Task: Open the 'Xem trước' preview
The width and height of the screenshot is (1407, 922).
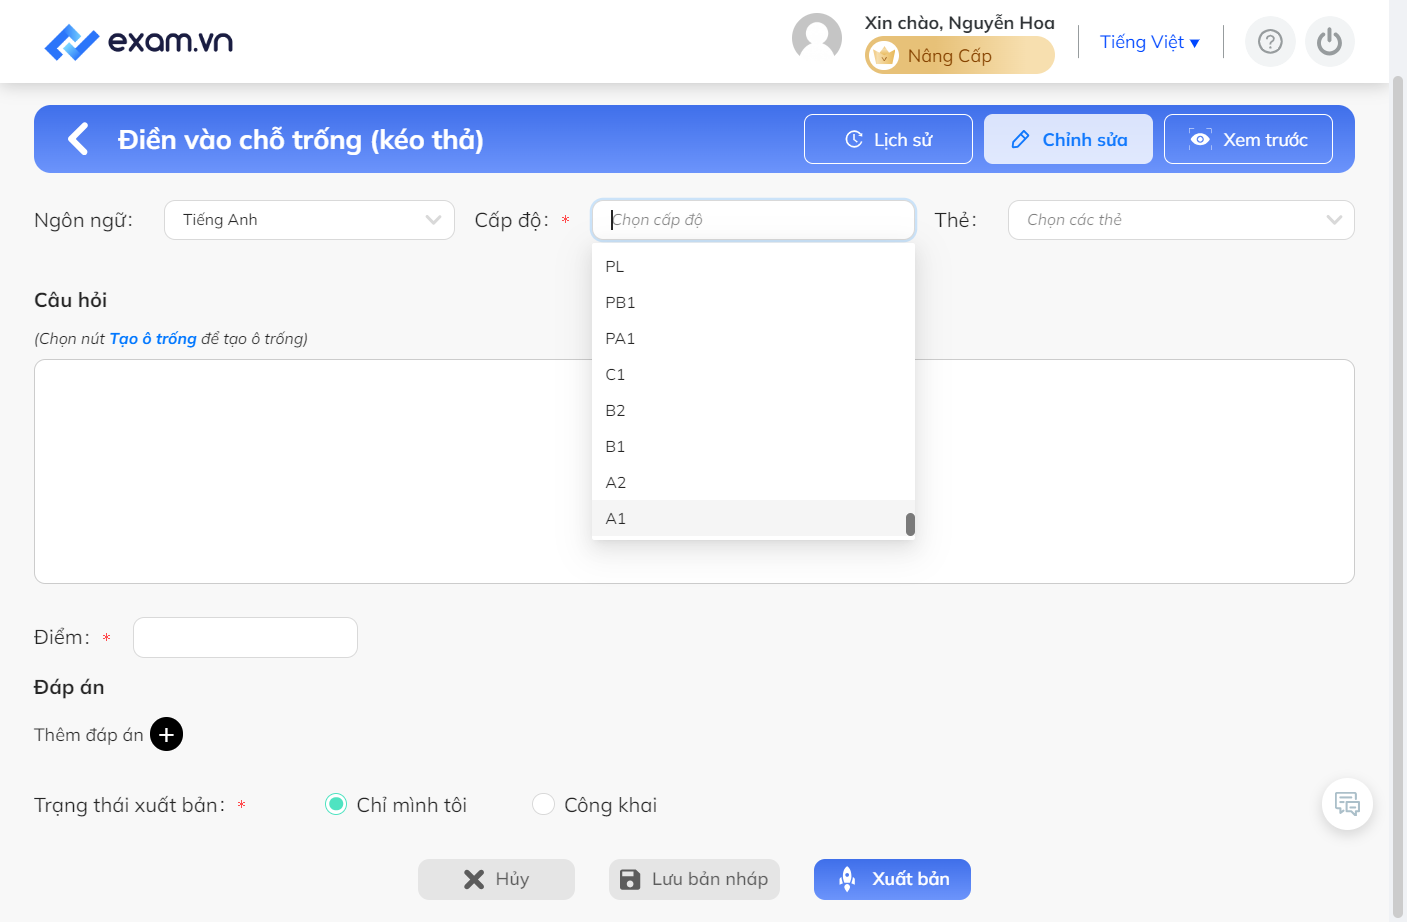Action: [1248, 139]
